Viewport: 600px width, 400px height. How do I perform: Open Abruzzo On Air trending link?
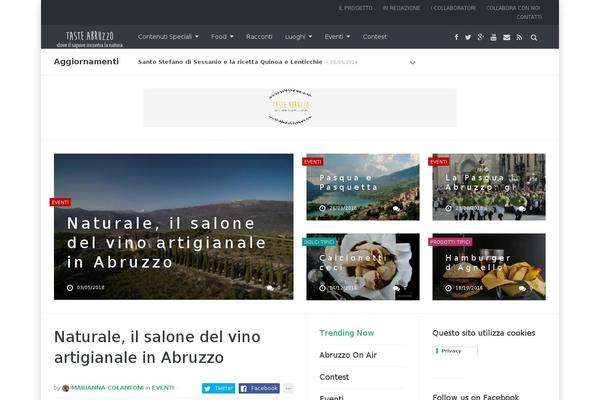point(348,355)
